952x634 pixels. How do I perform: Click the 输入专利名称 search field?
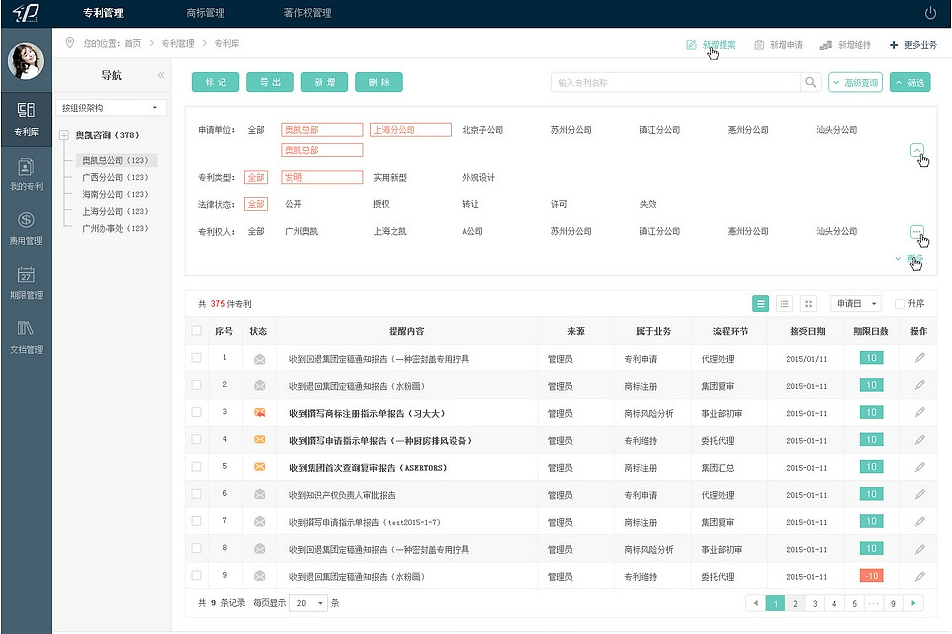pos(676,83)
